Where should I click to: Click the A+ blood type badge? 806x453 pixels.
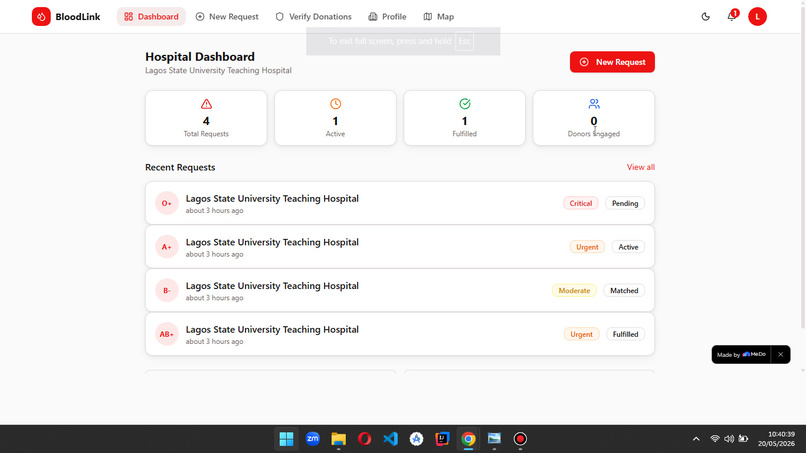[x=167, y=247]
